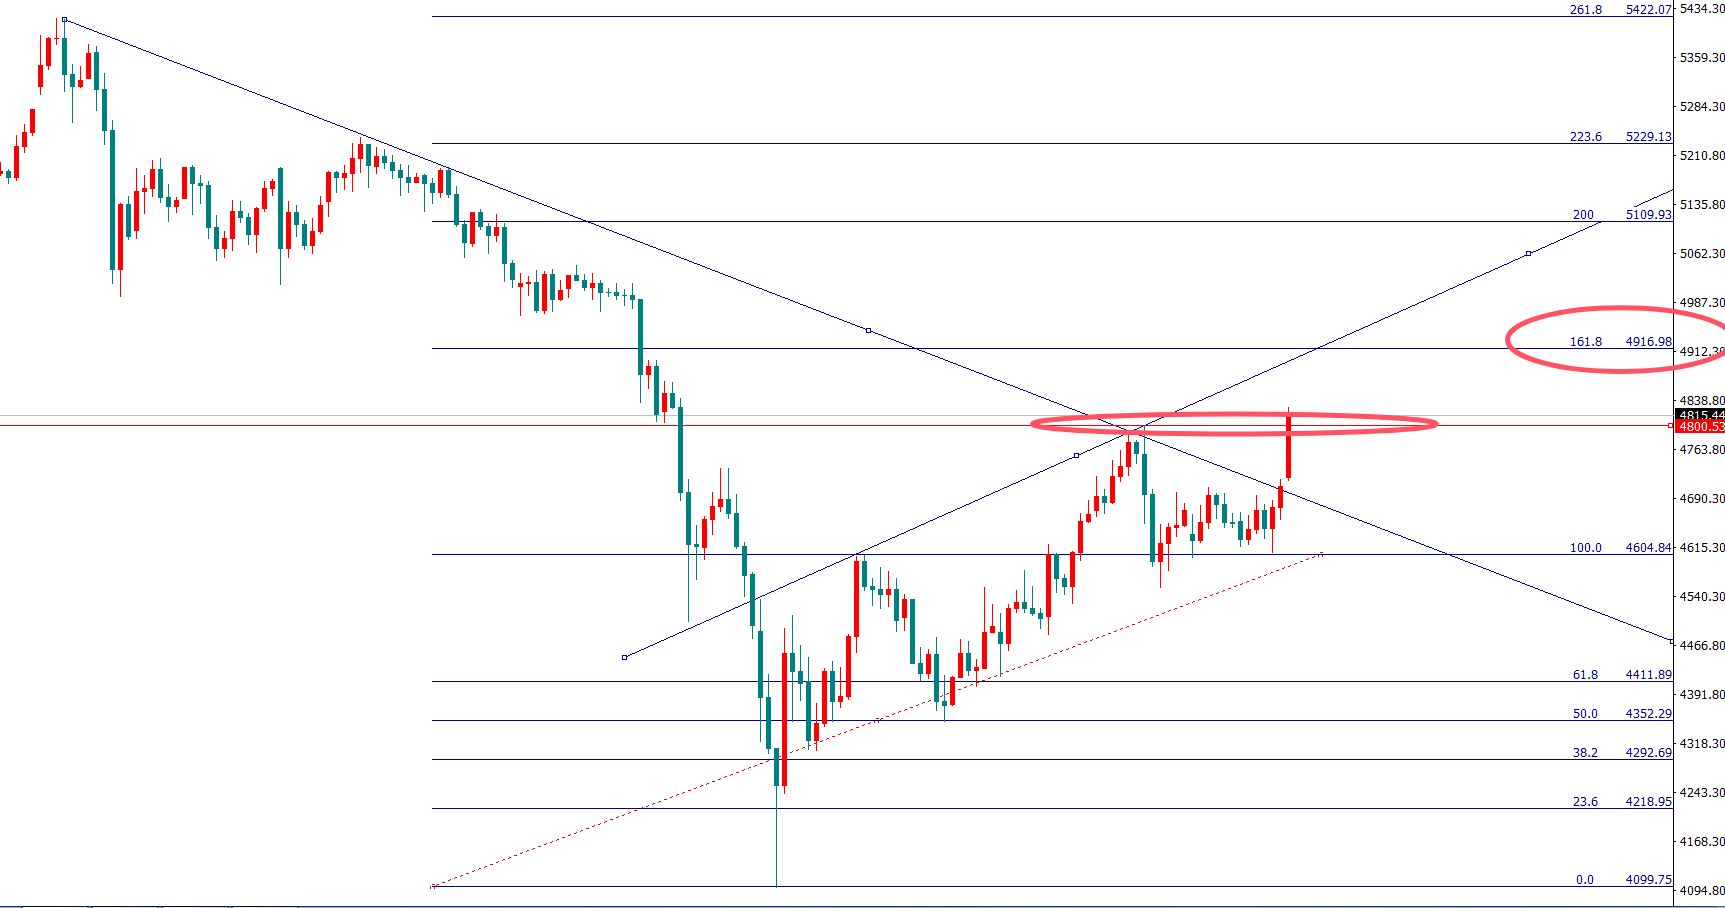Select the 200 Fibonacci extension price 5109.93

click(x=1648, y=215)
